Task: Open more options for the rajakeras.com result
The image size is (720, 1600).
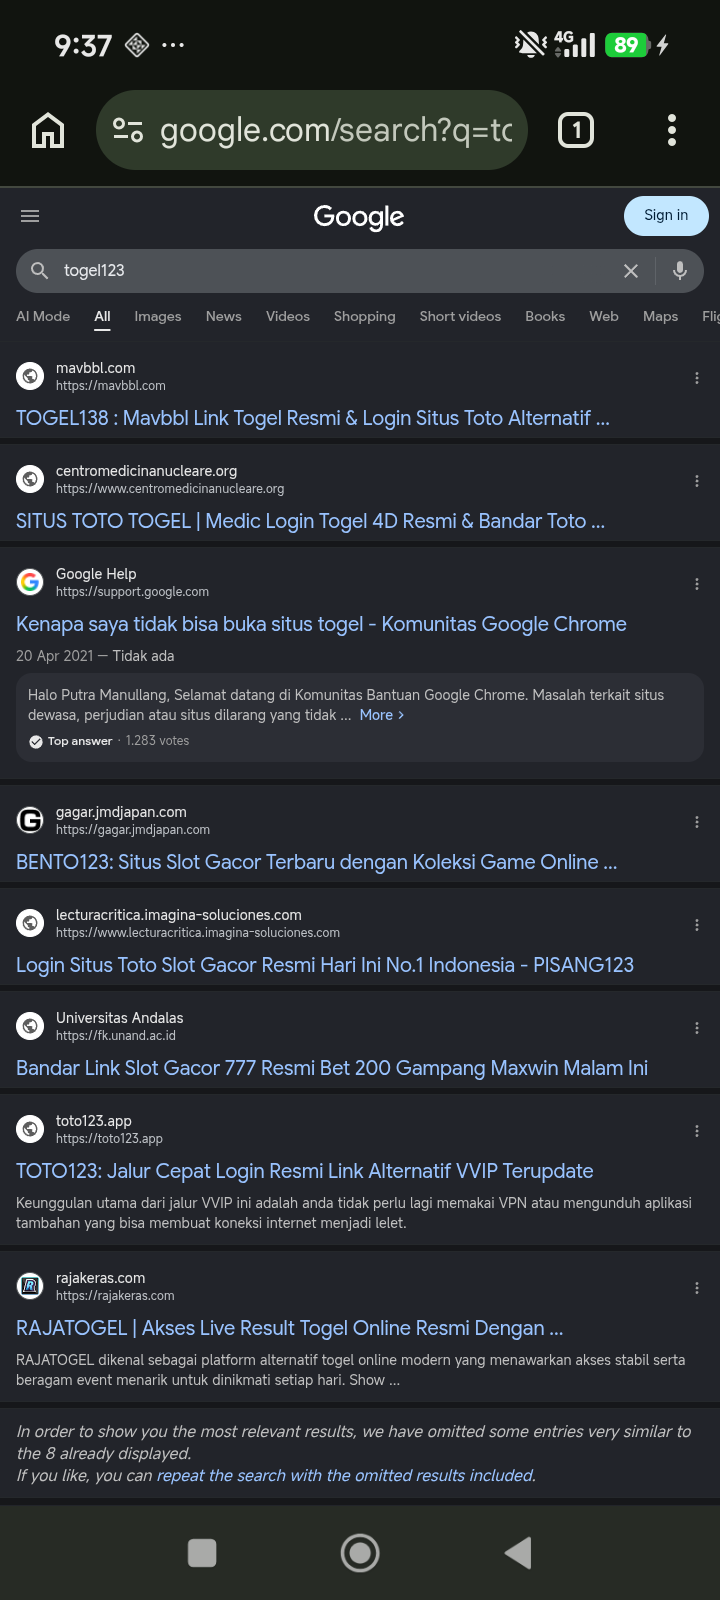Action: coord(697,1288)
